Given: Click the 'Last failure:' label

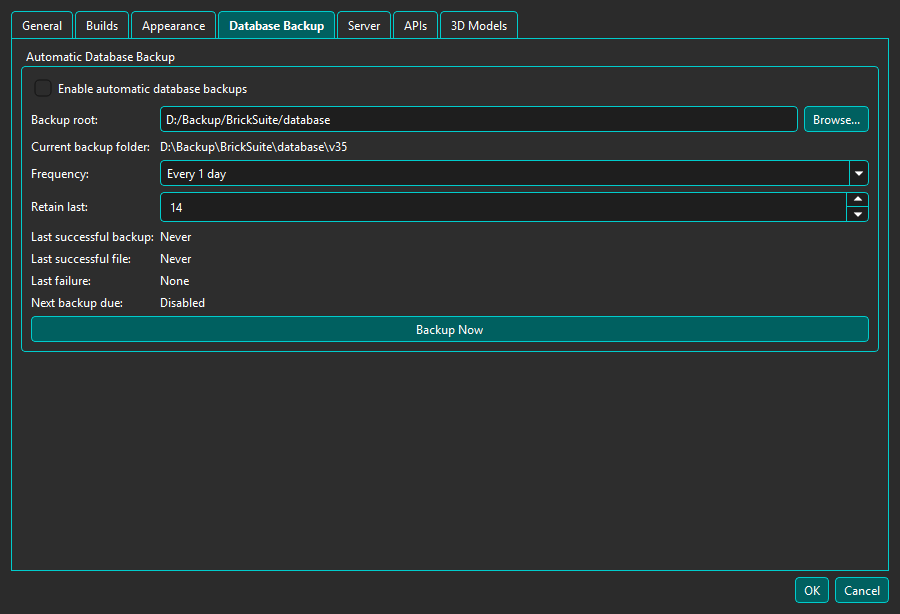Looking at the screenshot, I should [61, 281].
